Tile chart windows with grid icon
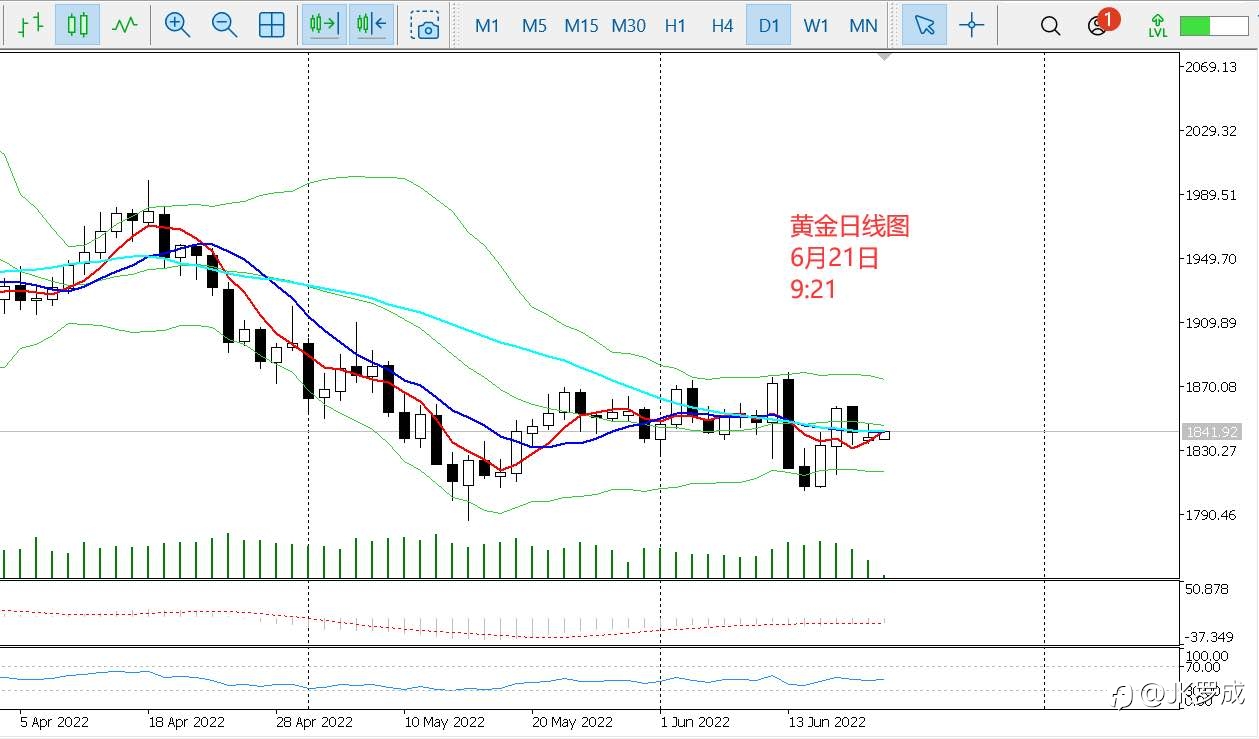1259x739 pixels. pos(272,25)
